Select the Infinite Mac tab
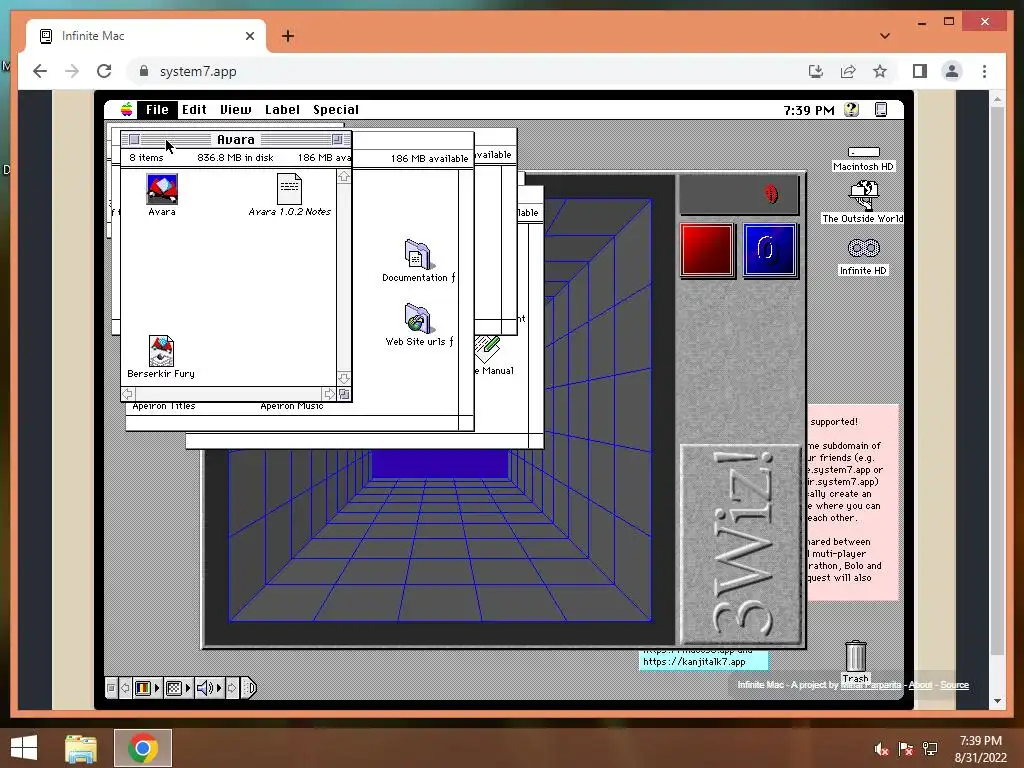This screenshot has height=768, width=1024. coord(146,36)
